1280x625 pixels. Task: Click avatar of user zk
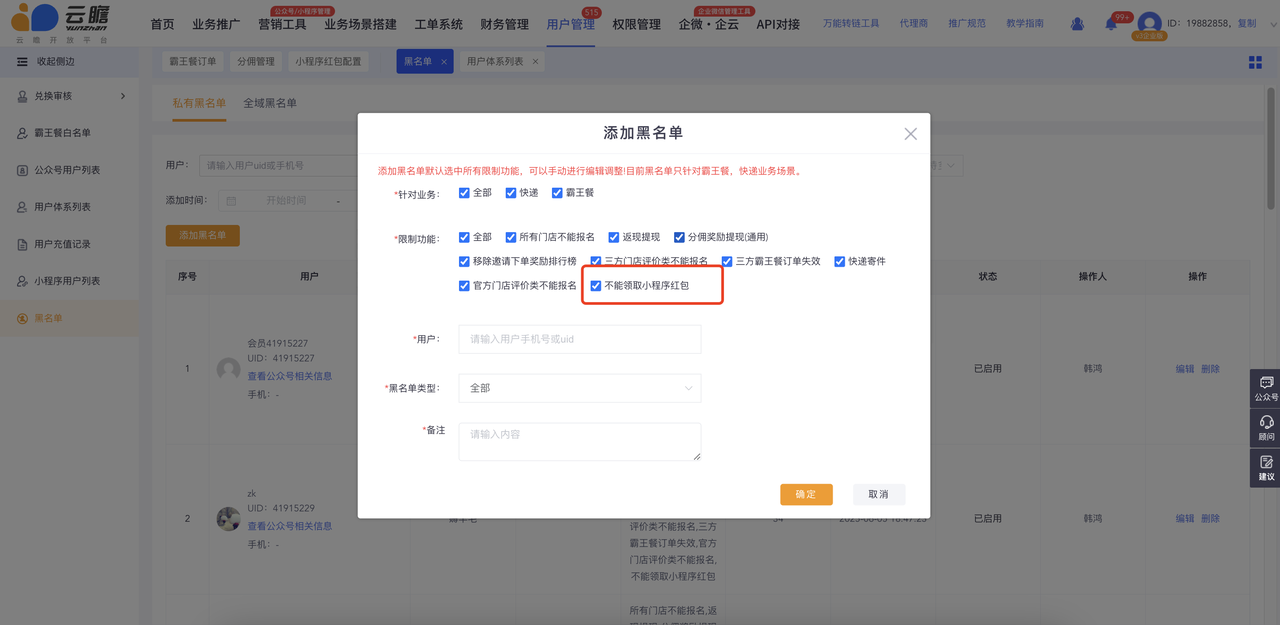pos(228,518)
